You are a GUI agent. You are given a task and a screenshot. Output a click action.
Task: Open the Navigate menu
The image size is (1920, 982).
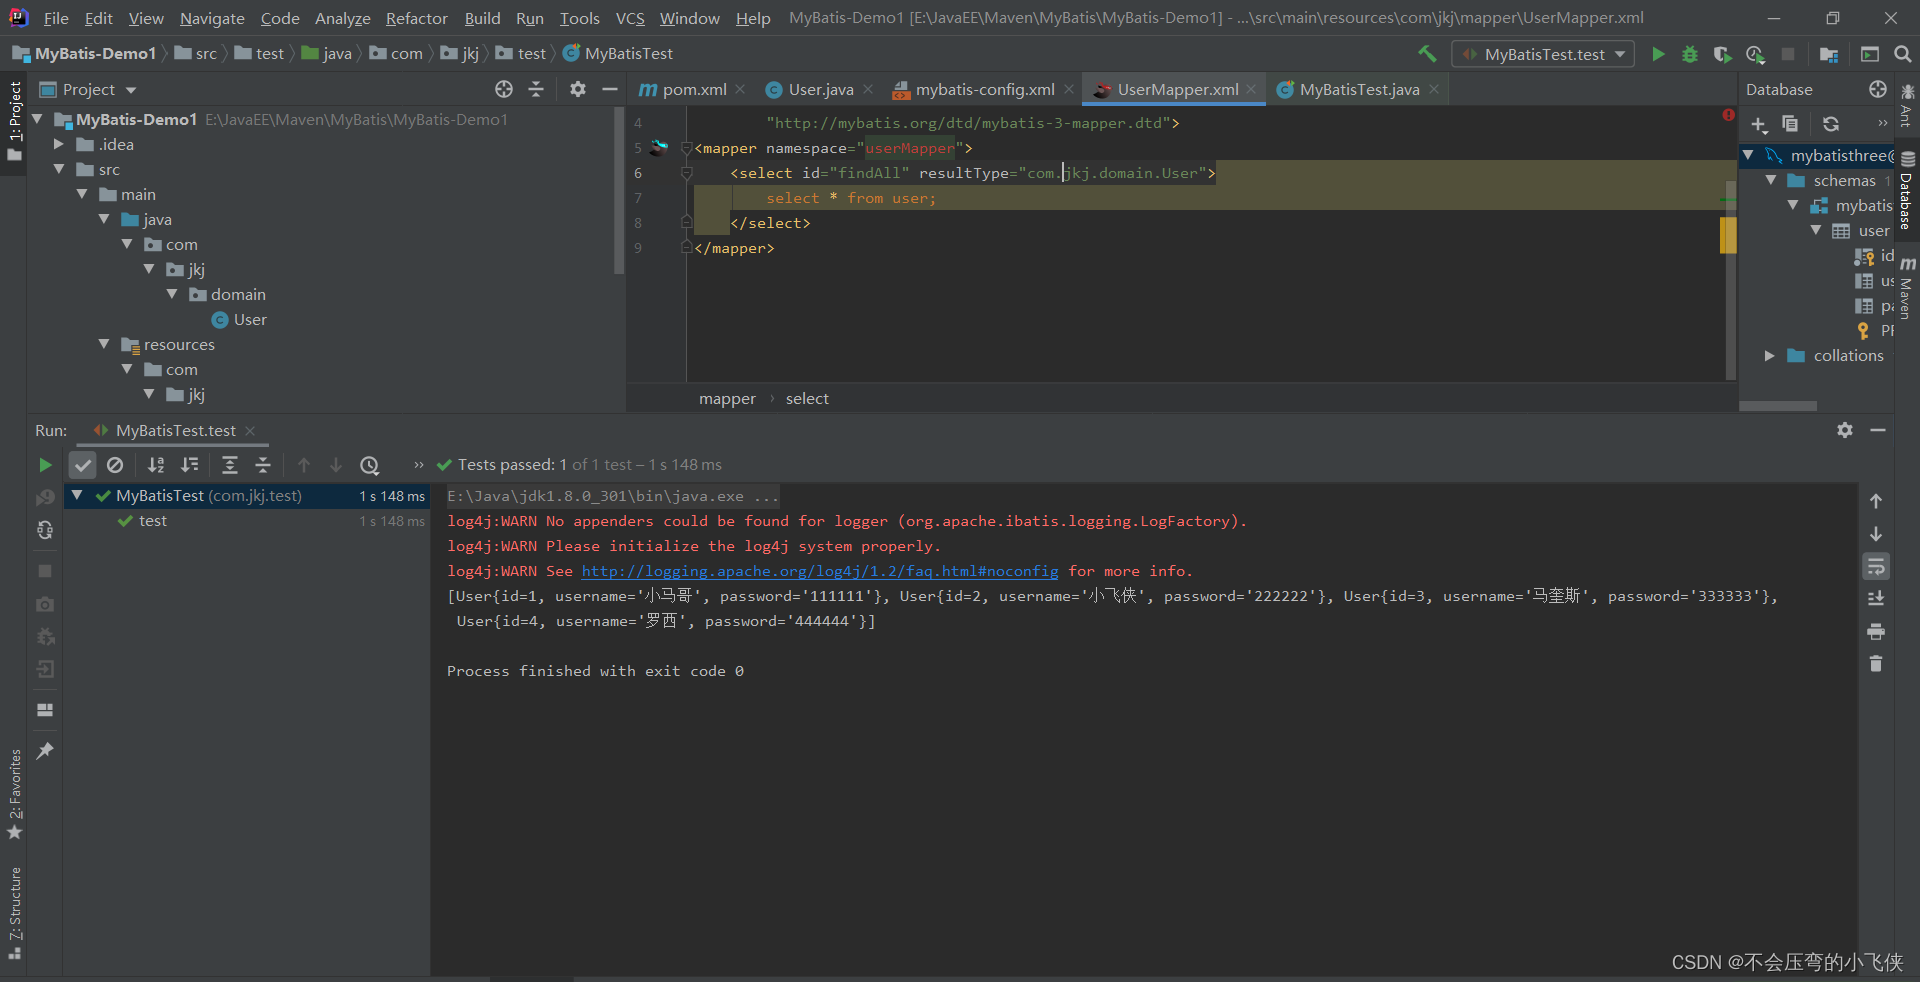pyautogui.click(x=212, y=18)
